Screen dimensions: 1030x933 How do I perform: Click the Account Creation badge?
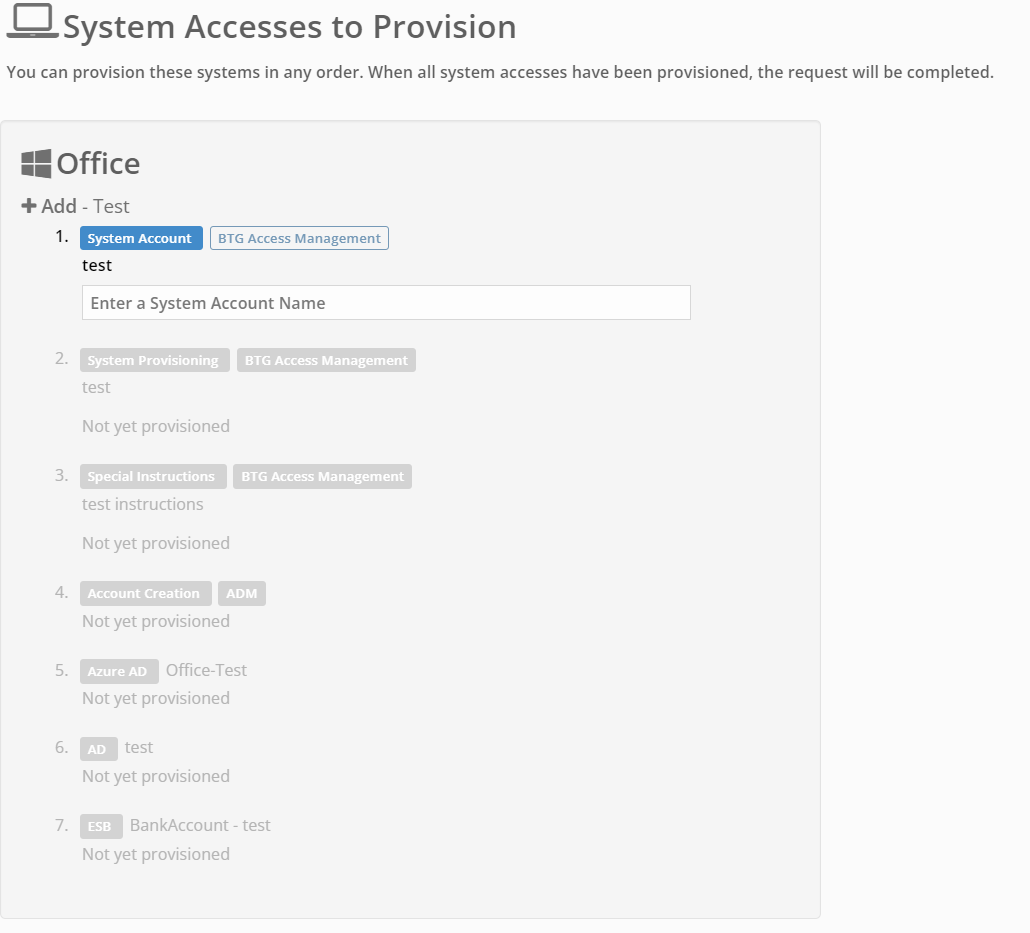(x=145, y=594)
